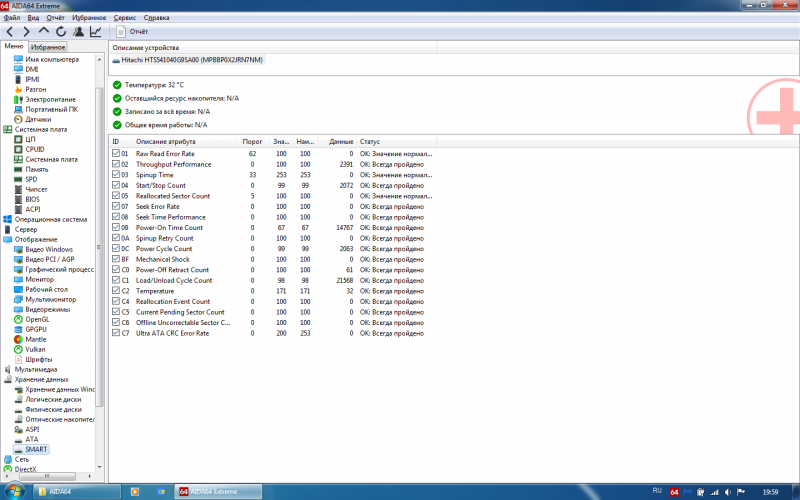800x500 pixels.
Task: Switch to the Избранное tab
Action: tap(48, 47)
